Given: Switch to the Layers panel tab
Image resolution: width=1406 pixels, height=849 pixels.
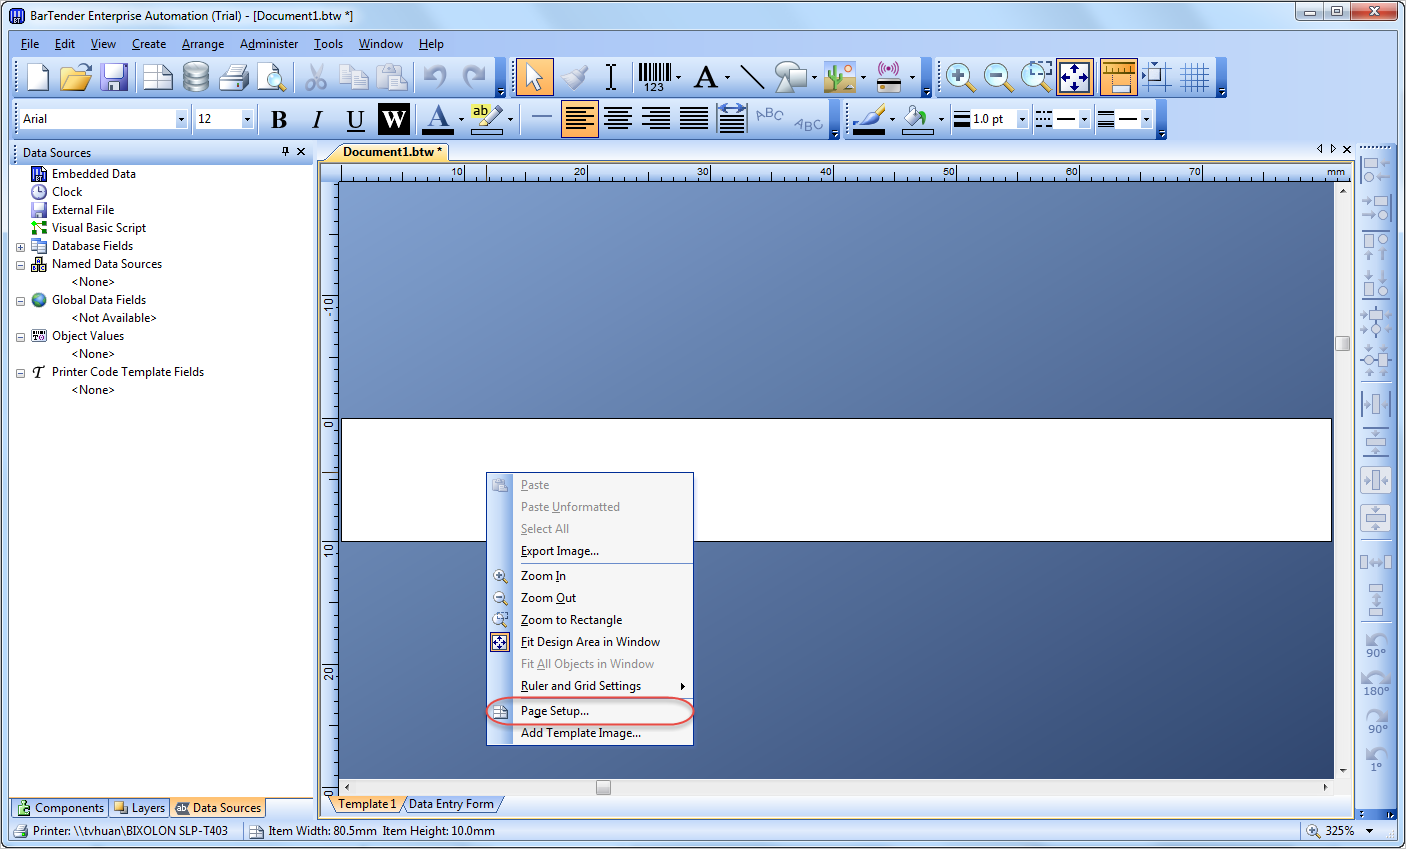Looking at the screenshot, I should coord(139,808).
